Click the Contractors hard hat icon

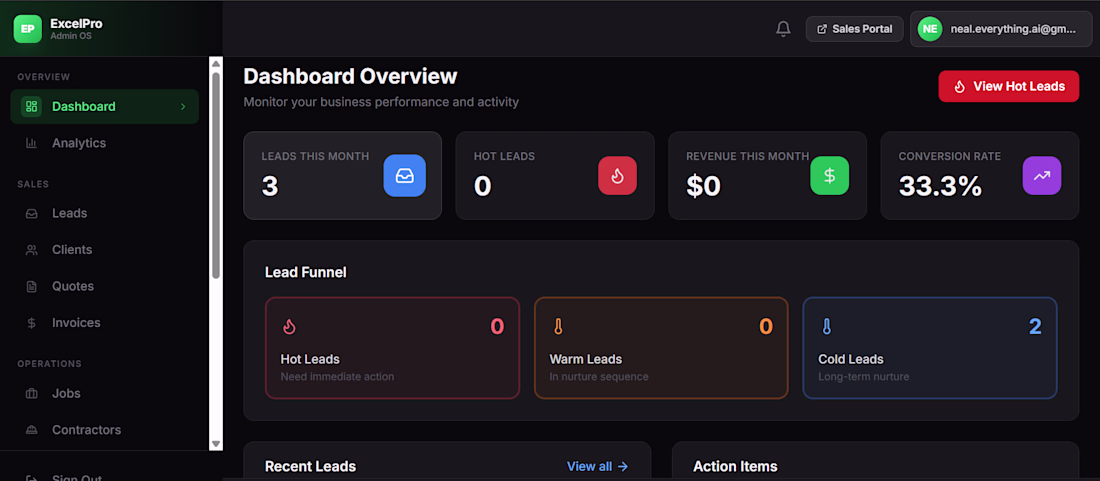(x=31, y=430)
